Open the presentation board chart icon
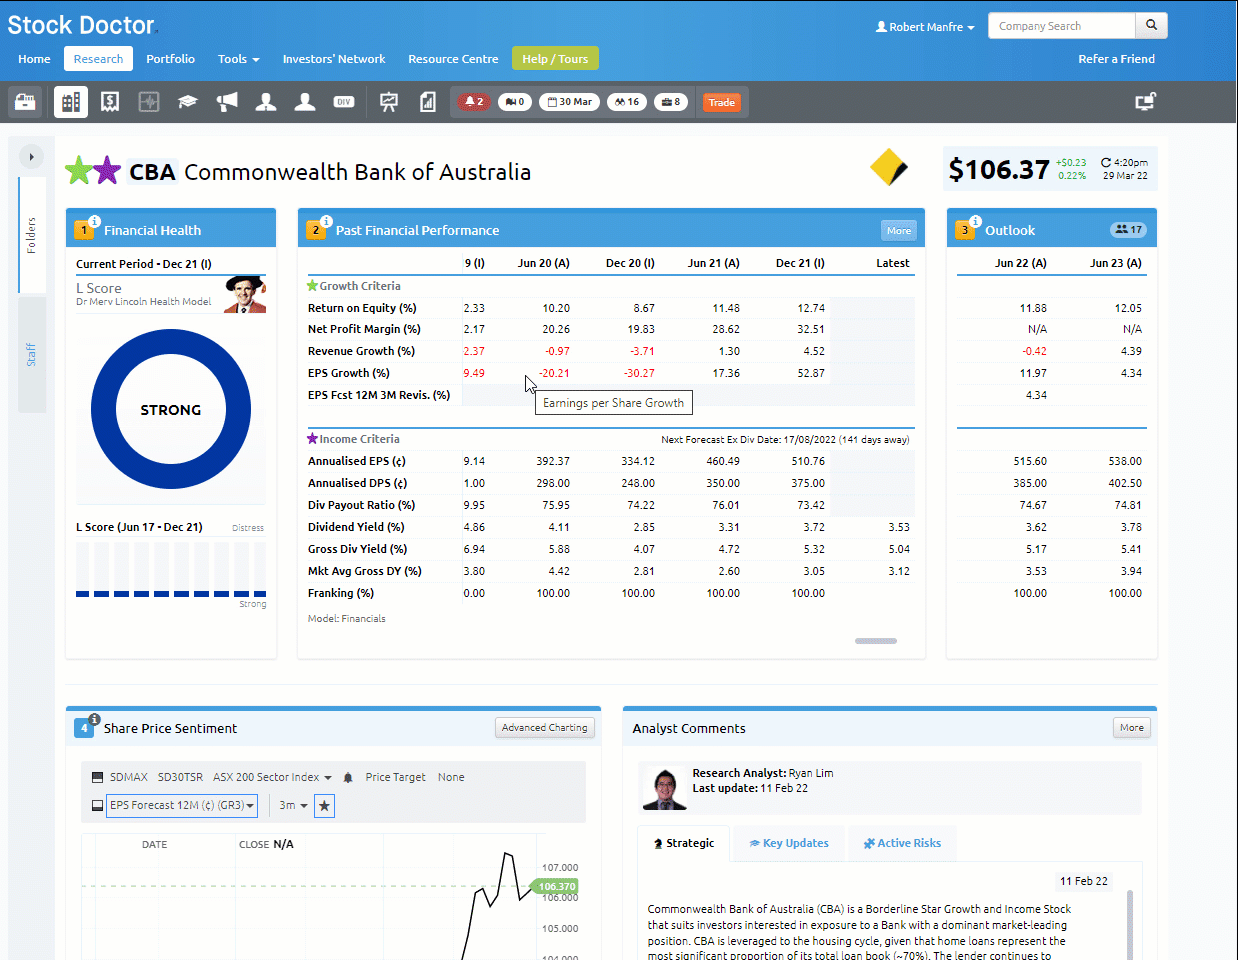The height and width of the screenshot is (960, 1238). 389,102
